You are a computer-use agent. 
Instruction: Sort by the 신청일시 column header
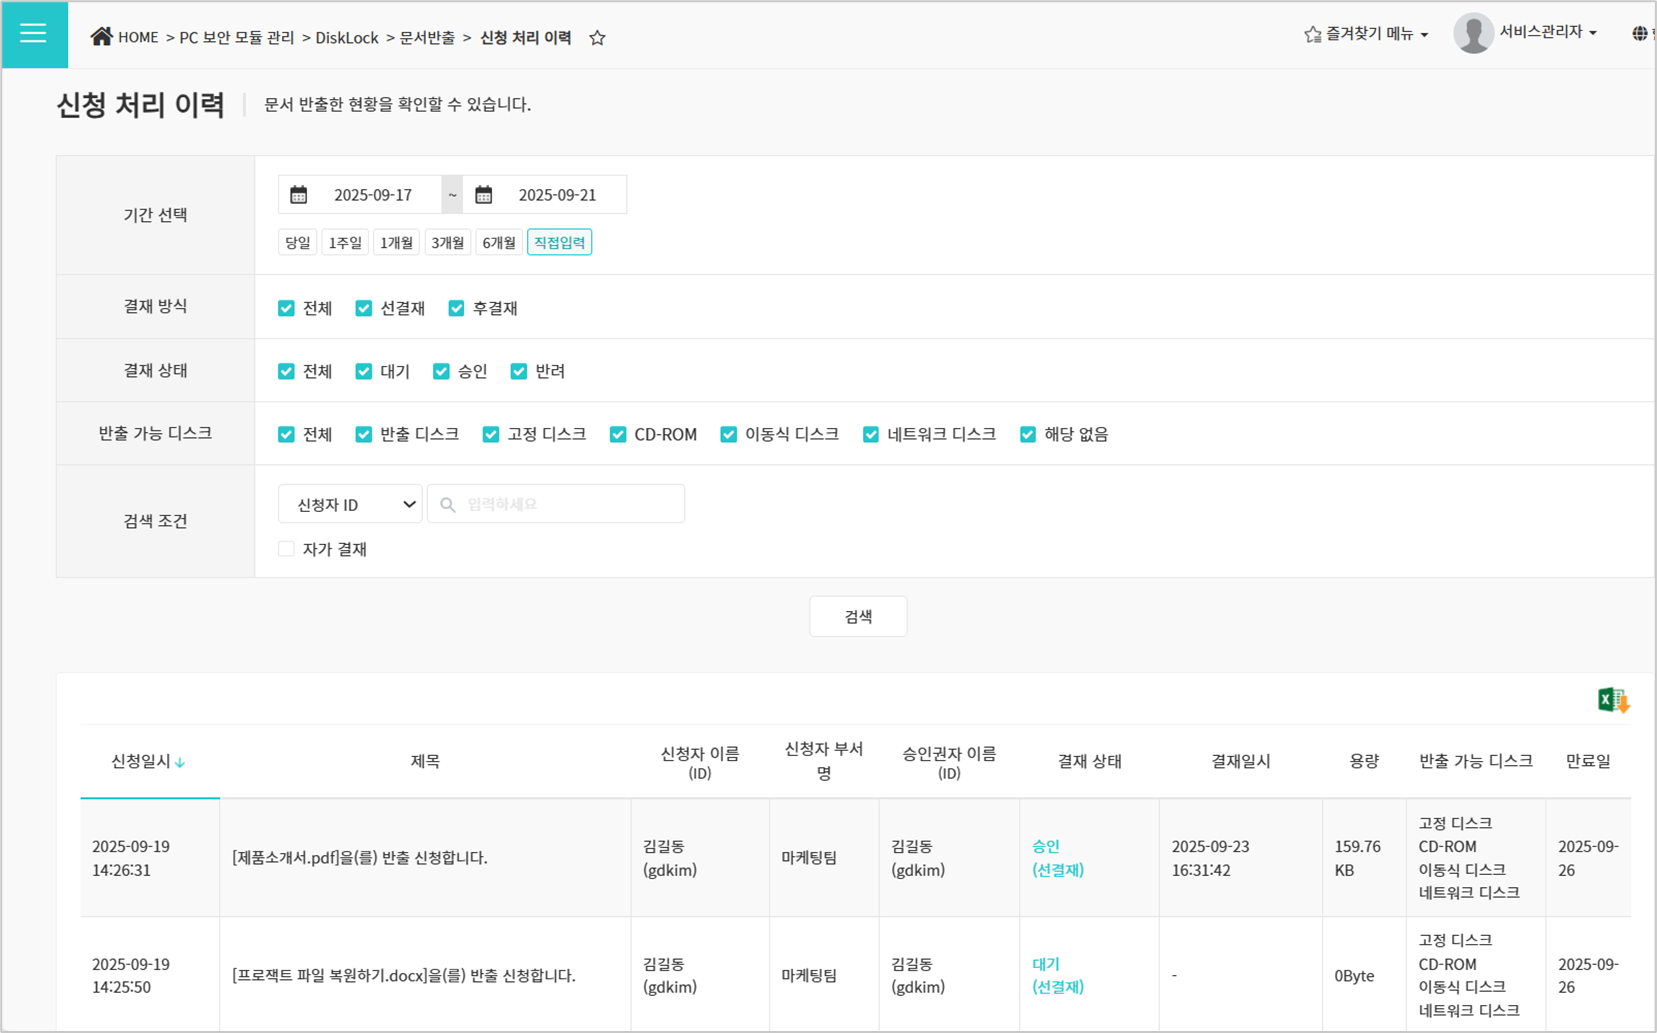pyautogui.click(x=148, y=762)
